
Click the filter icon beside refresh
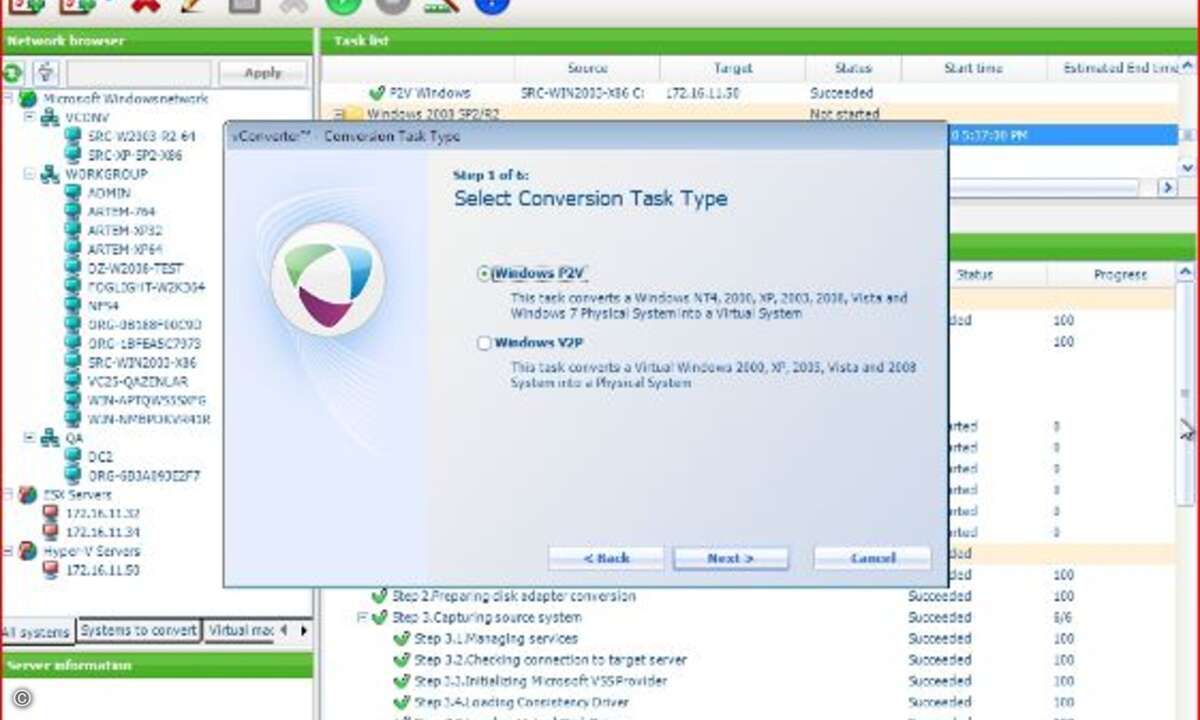tap(46, 73)
